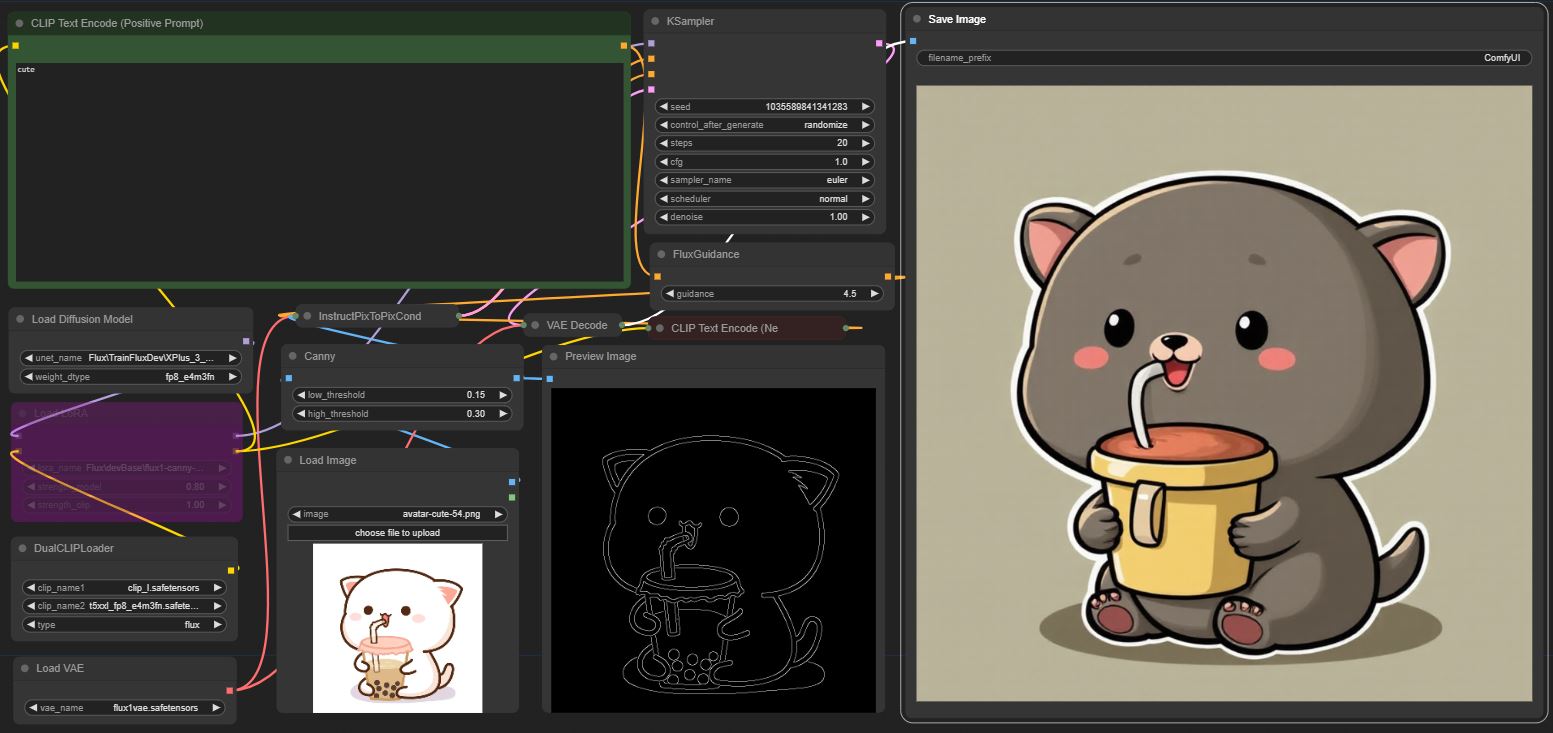
Task: Collapse the Canny node dot
Action: tap(293, 356)
